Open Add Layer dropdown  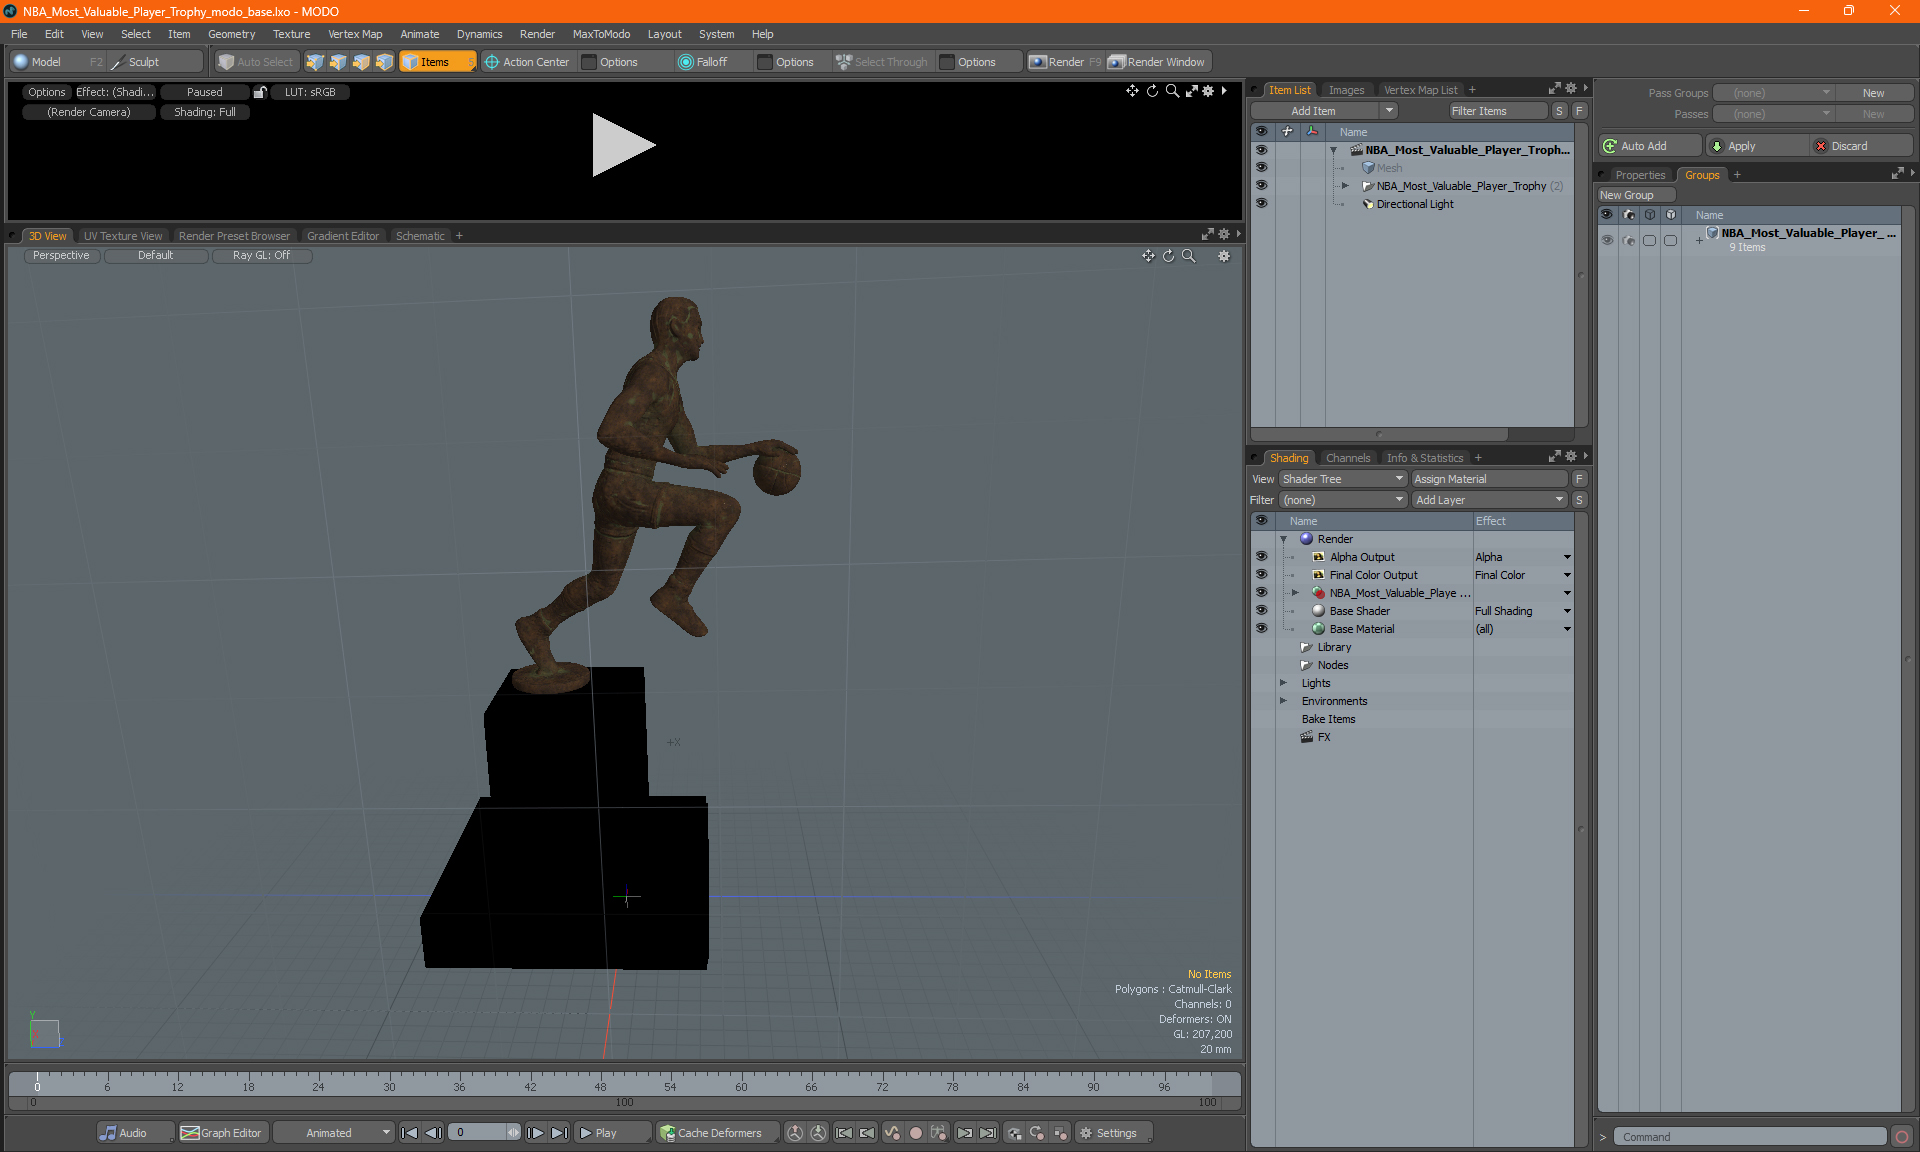[1489, 500]
